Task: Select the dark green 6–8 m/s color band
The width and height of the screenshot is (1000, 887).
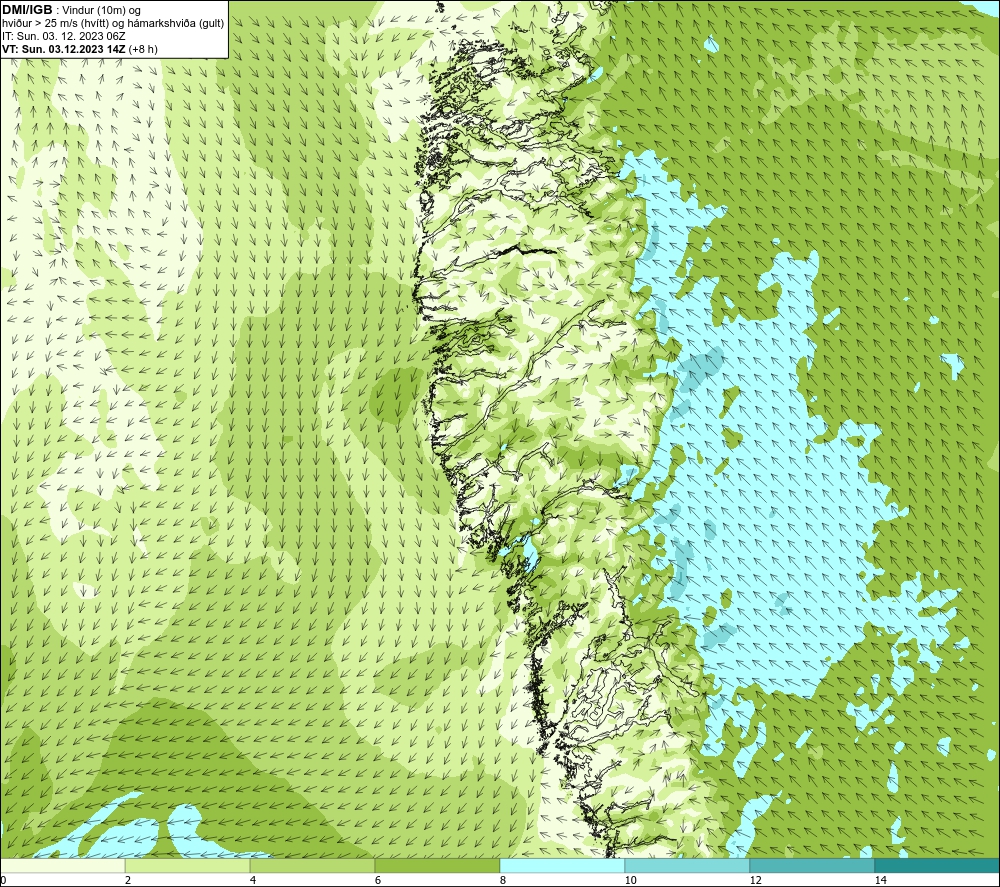Action: pyautogui.click(x=438, y=866)
